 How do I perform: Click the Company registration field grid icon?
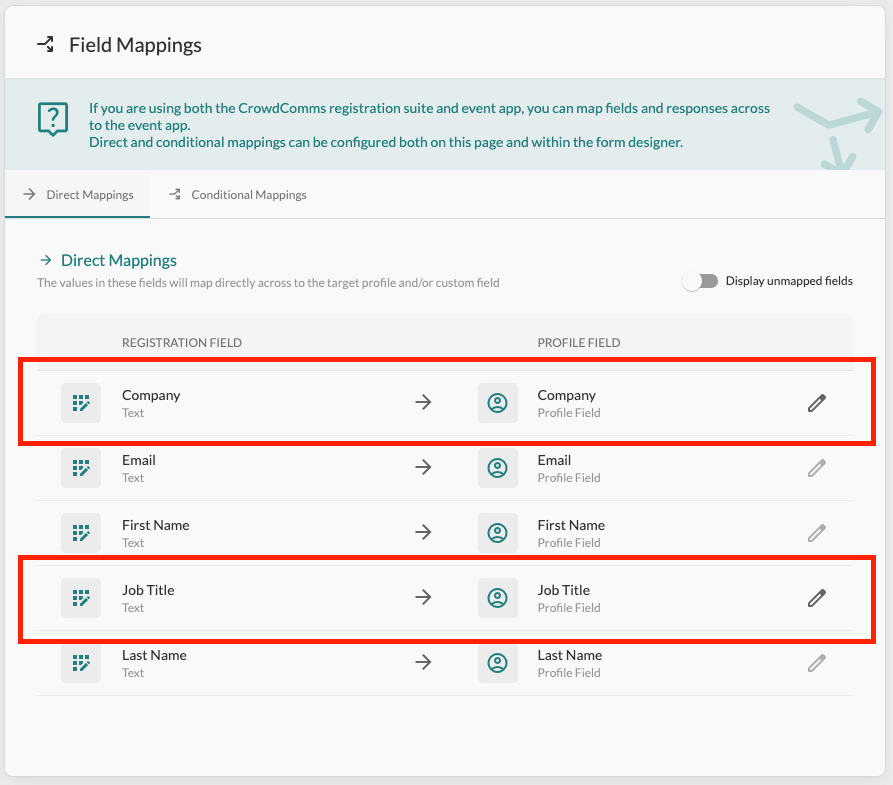(x=81, y=403)
